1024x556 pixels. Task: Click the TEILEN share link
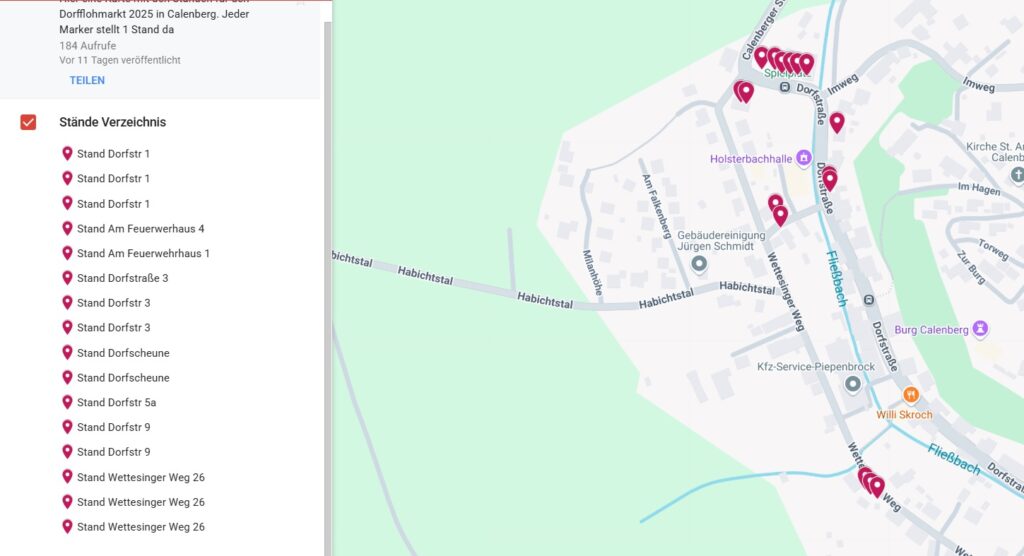click(x=87, y=80)
